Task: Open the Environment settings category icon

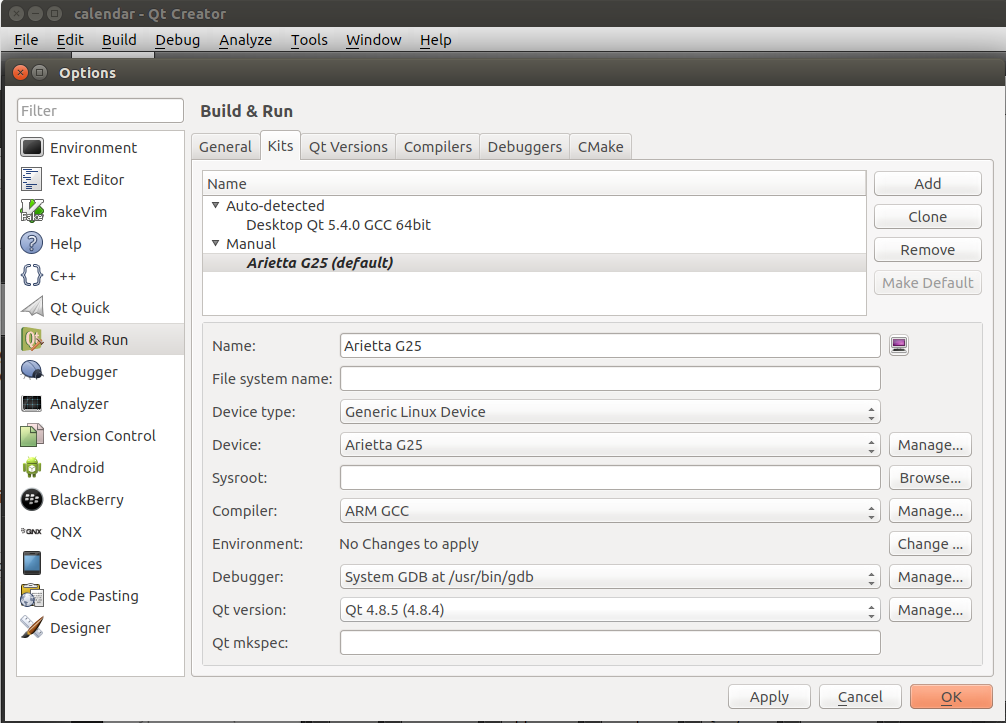Action: (31, 148)
